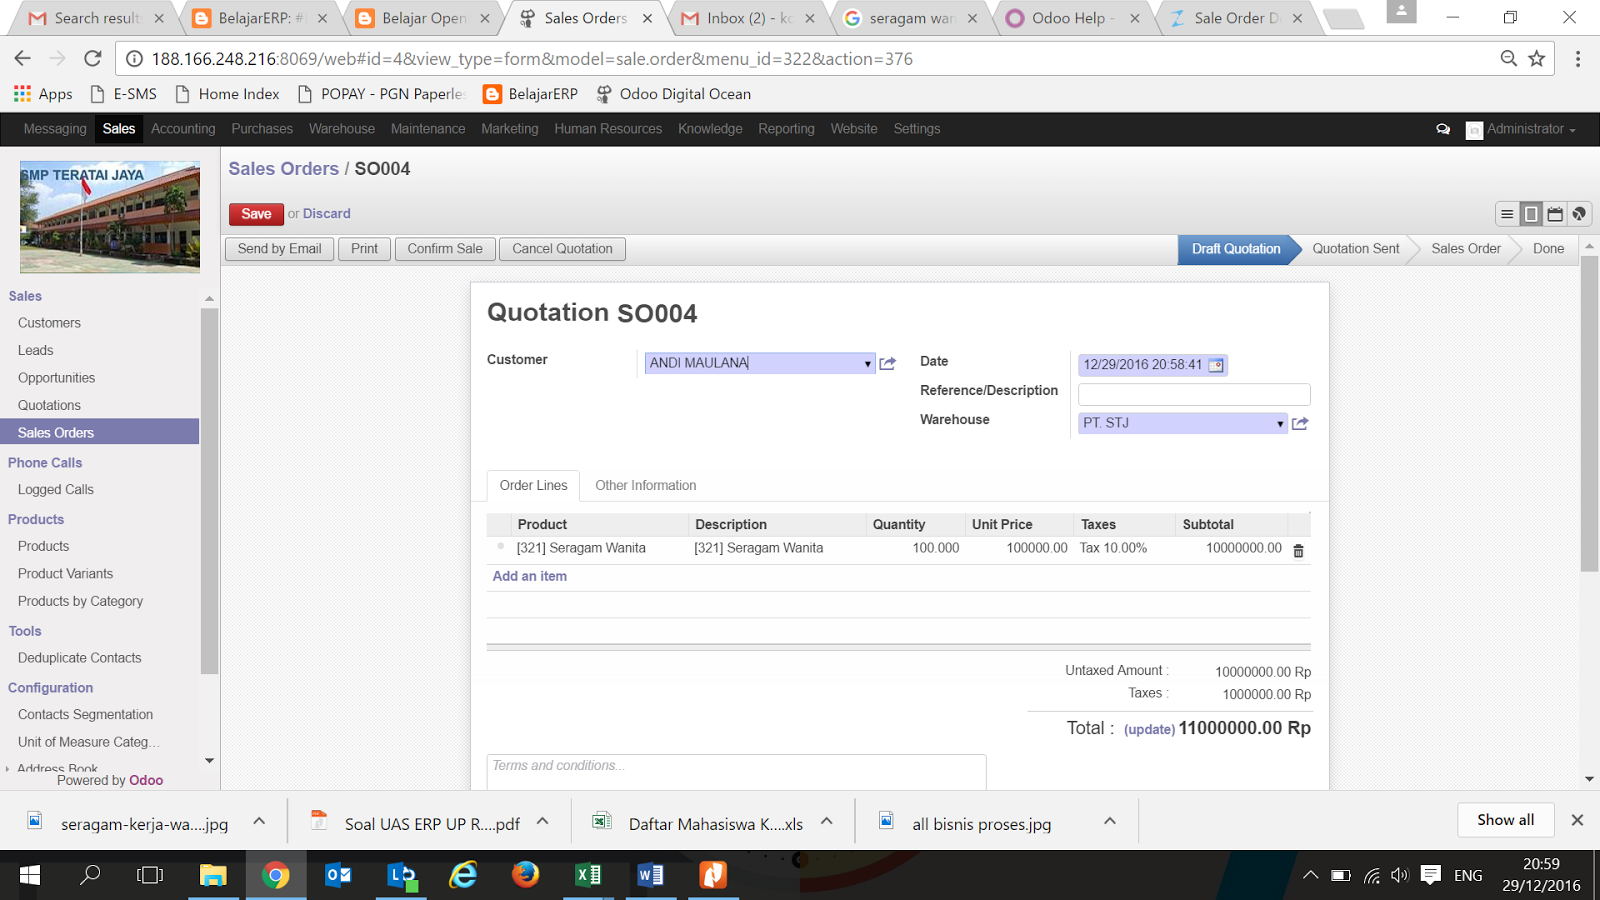Open Chrome's three-dot menu
This screenshot has height=900, width=1600.
point(1578,59)
